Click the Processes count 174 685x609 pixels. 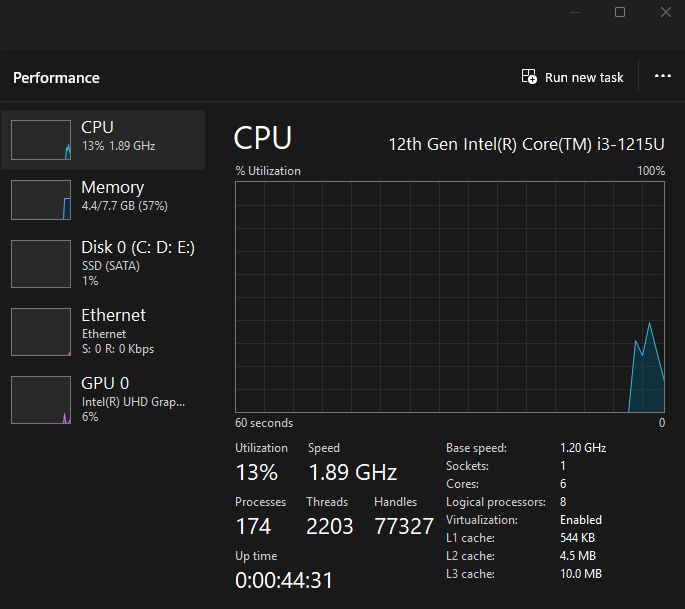253,526
